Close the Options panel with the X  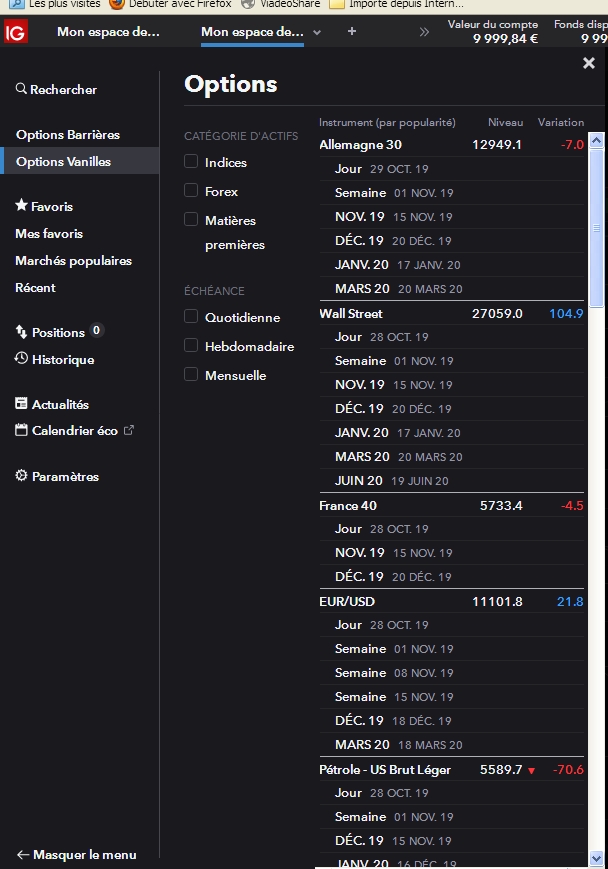(589, 63)
